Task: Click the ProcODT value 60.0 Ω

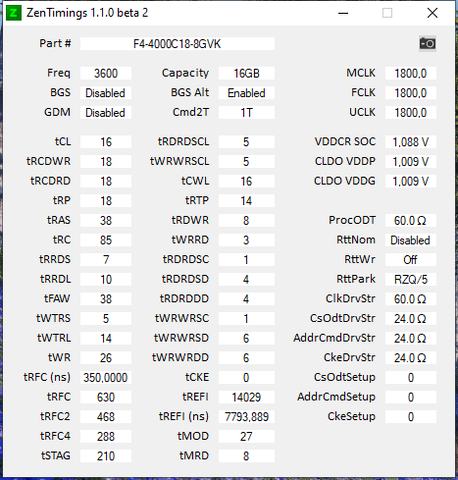Action: pyautogui.click(x=411, y=220)
